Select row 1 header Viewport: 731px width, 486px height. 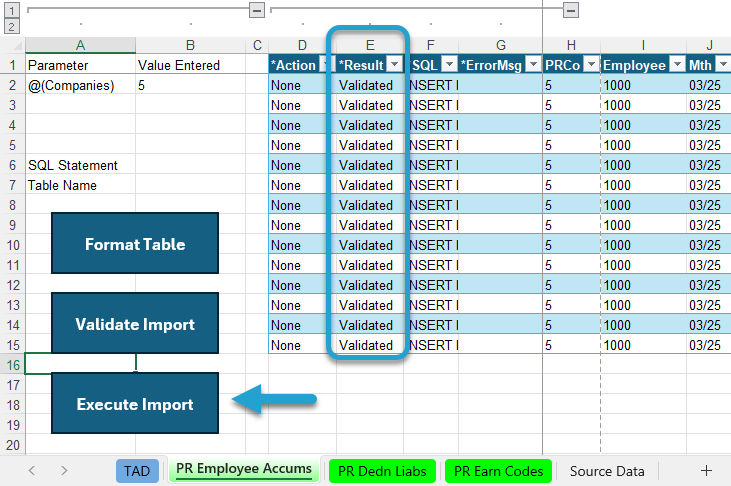pyautogui.click(x=13, y=65)
